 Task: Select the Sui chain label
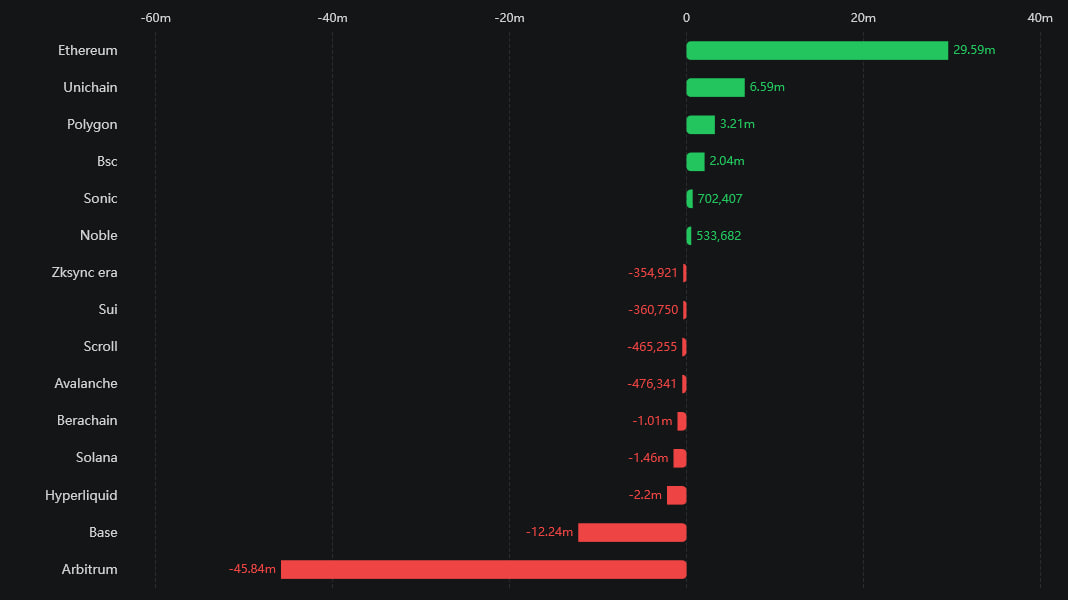click(x=108, y=309)
